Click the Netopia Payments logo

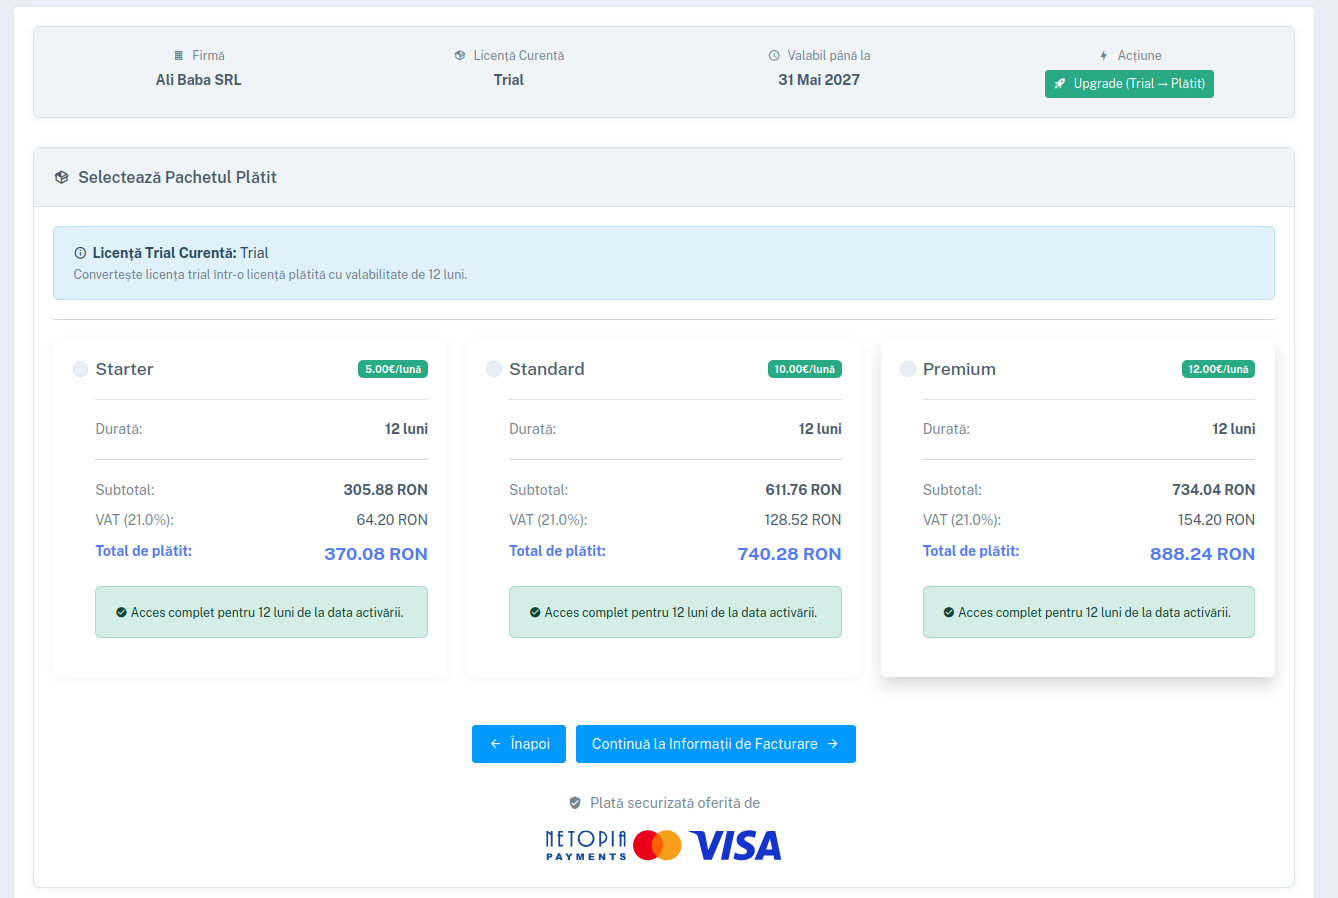pos(586,845)
